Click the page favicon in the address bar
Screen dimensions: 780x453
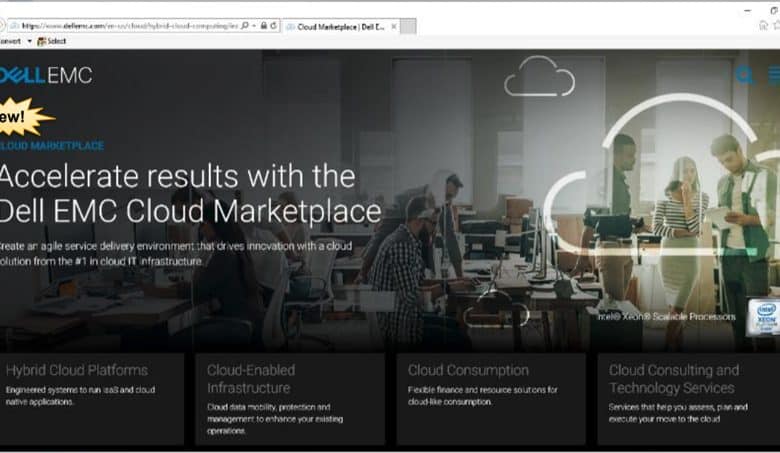(14, 26)
